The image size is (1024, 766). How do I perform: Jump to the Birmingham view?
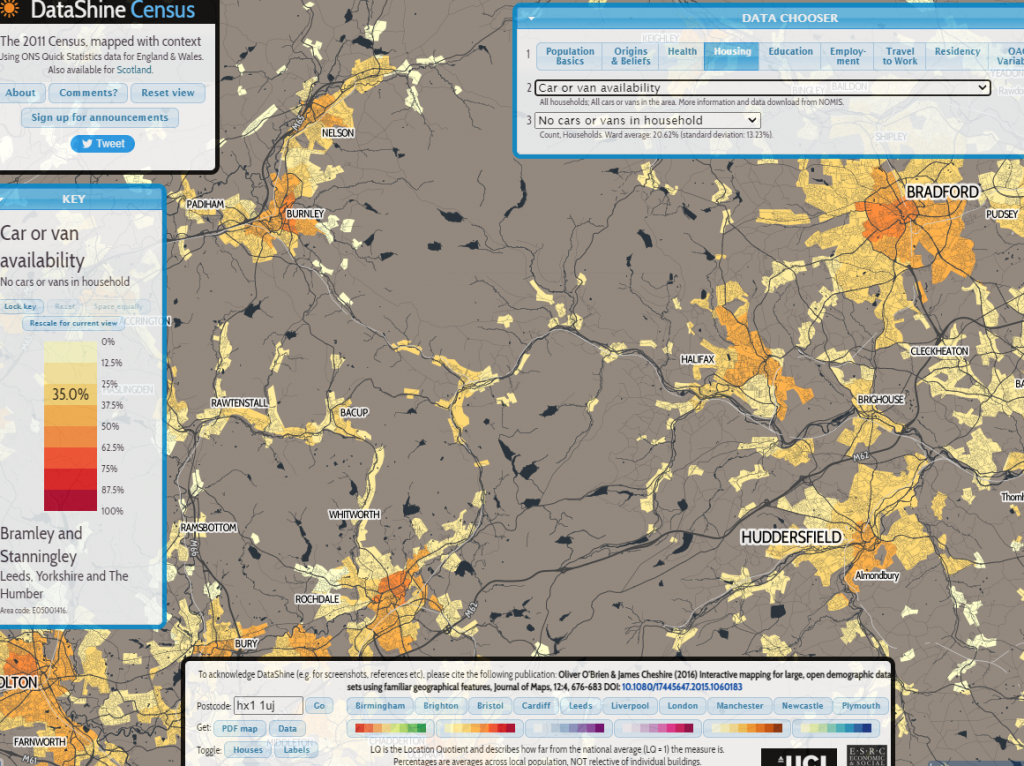click(x=380, y=706)
